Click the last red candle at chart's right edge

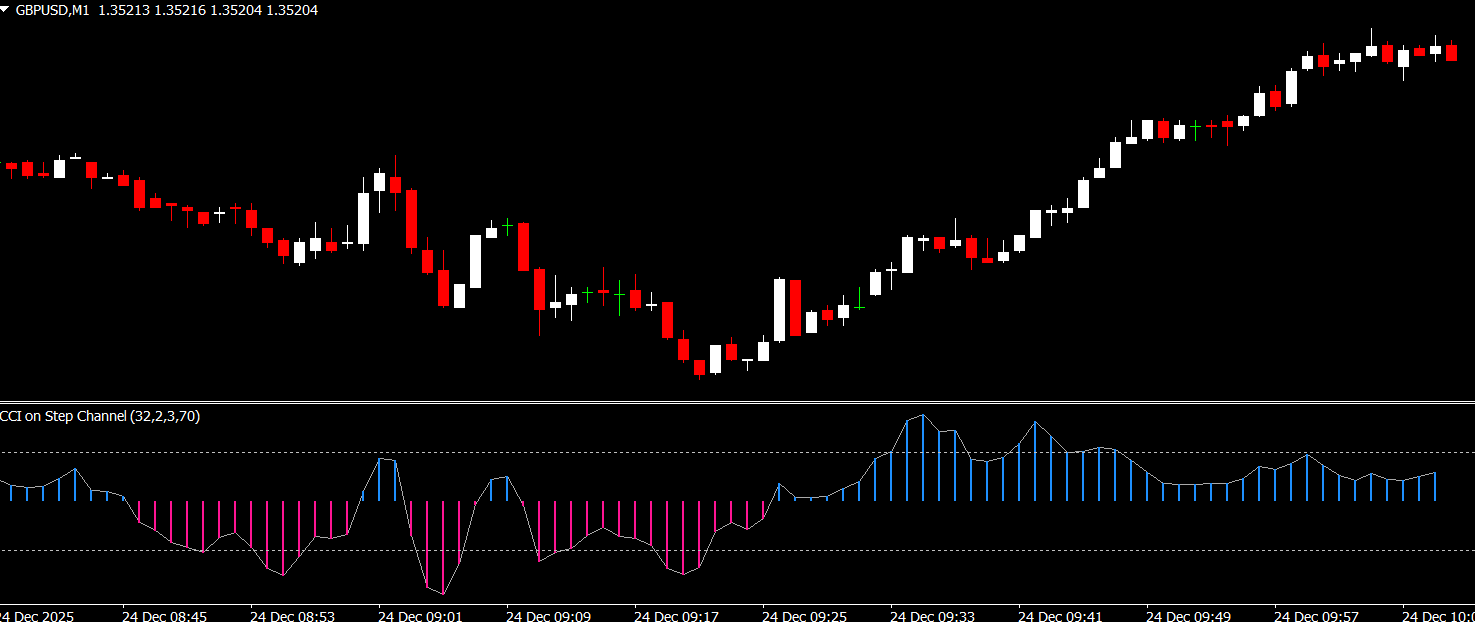point(1451,53)
